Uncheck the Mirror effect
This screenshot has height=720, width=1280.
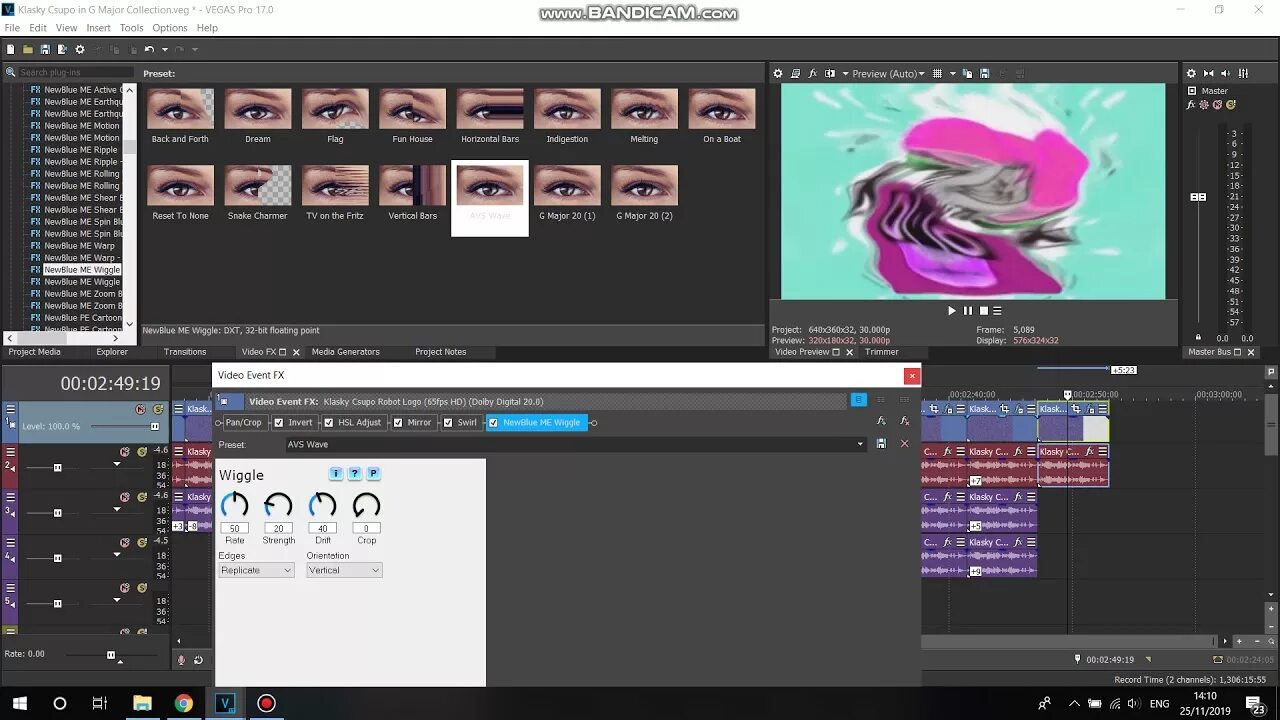(x=398, y=422)
